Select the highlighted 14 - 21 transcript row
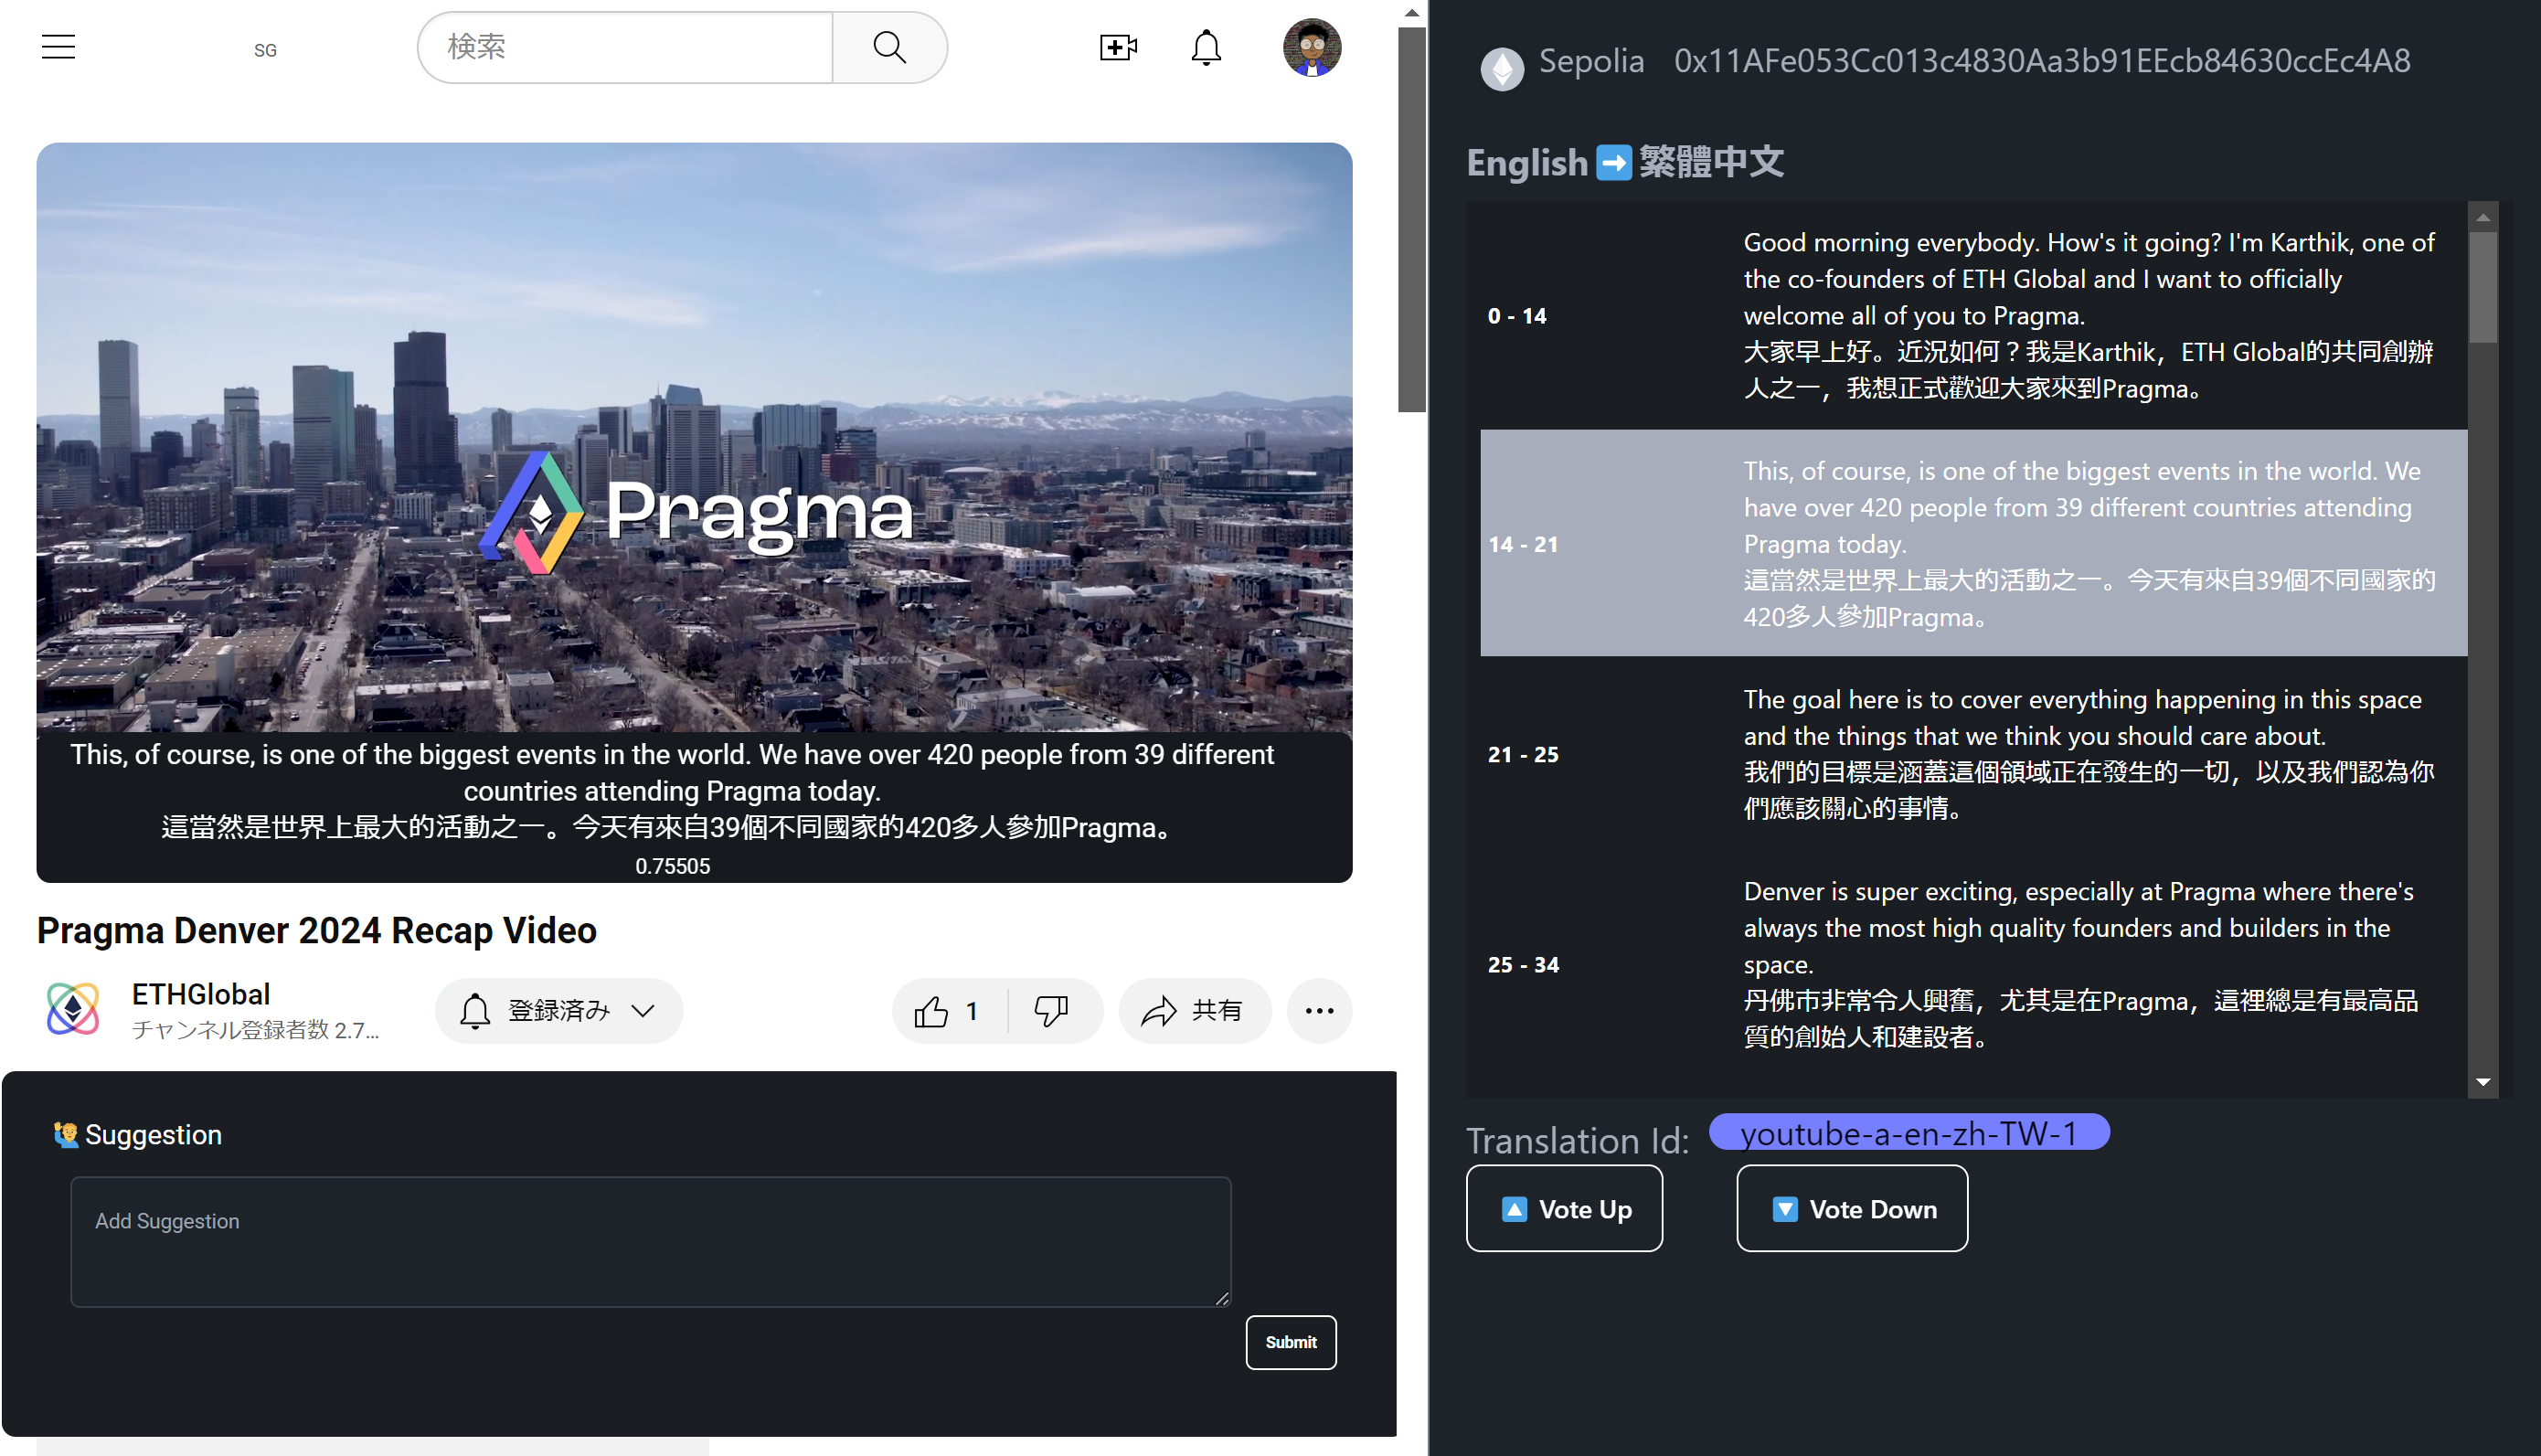This screenshot has width=2541, height=1456. 1973,543
